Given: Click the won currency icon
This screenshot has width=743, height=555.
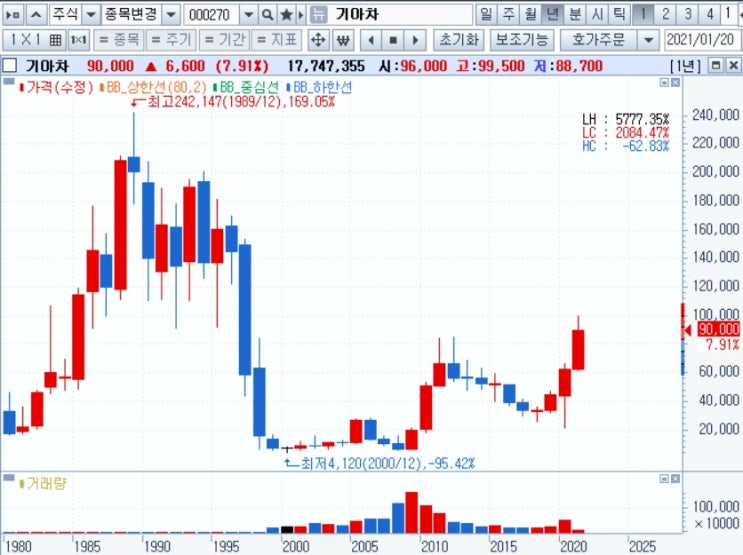Looking at the screenshot, I should coord(344,40).
